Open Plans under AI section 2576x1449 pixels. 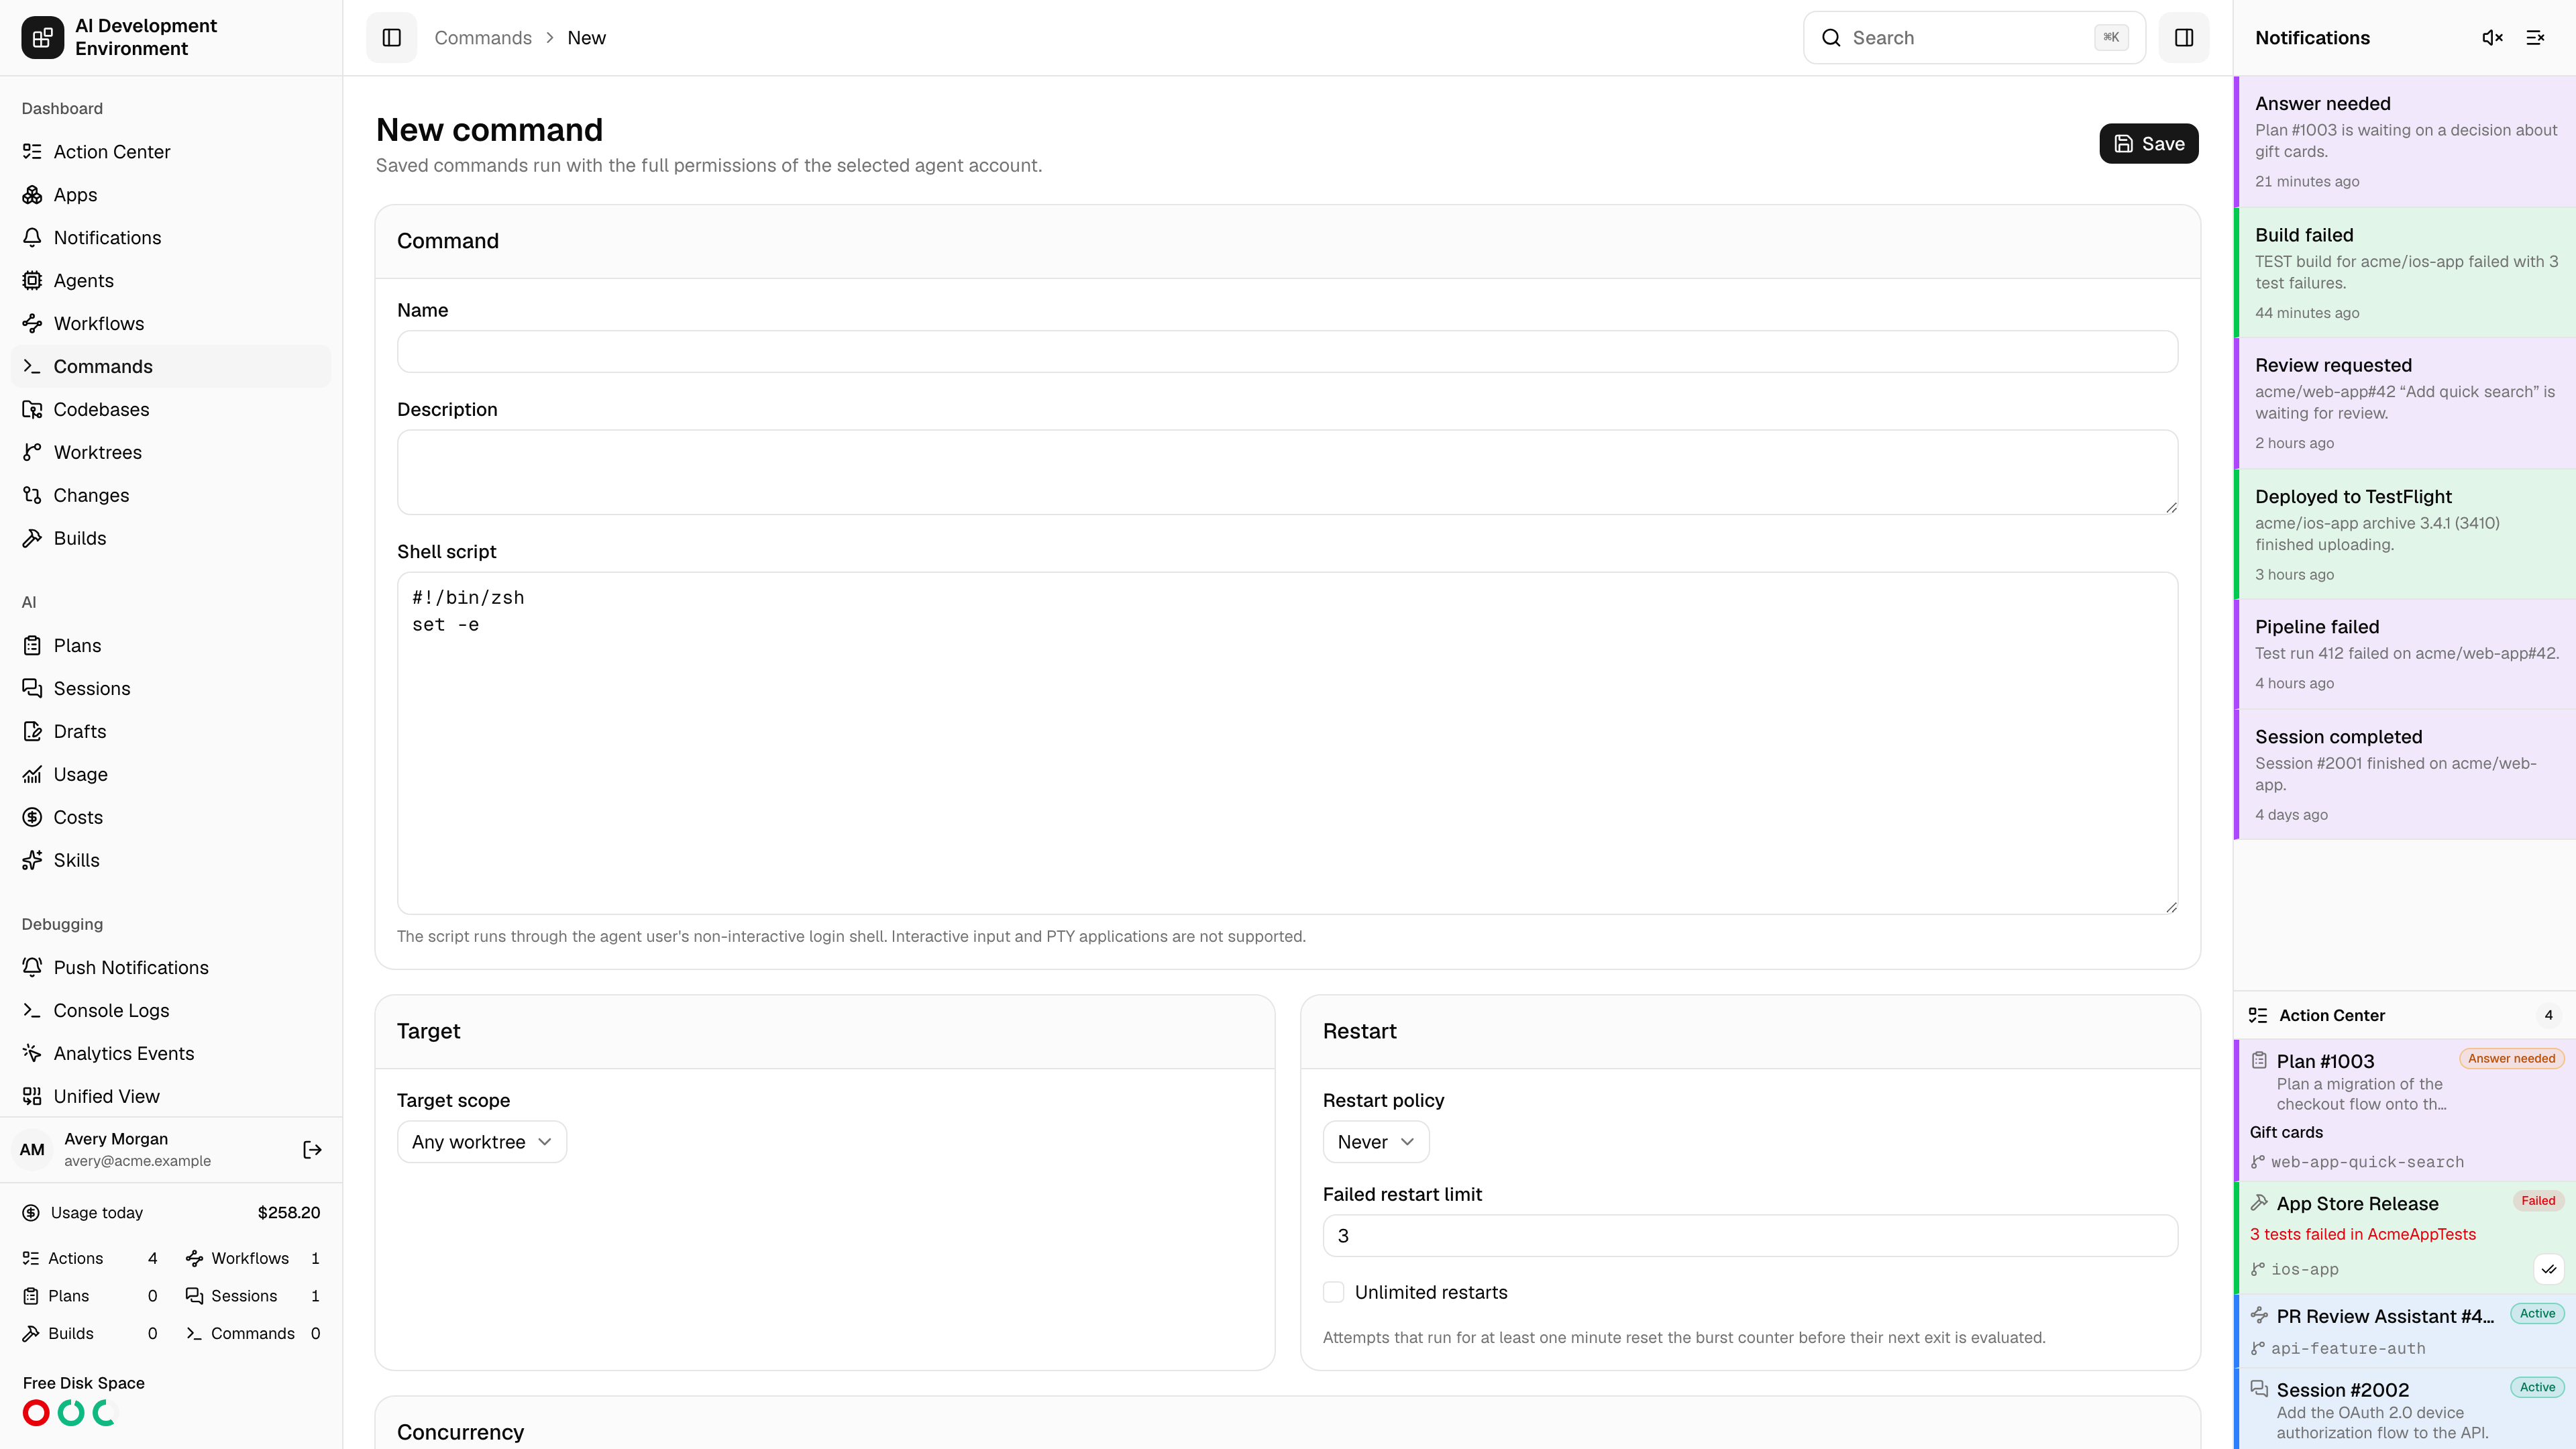pyautogui.click(x=171, y=646)
